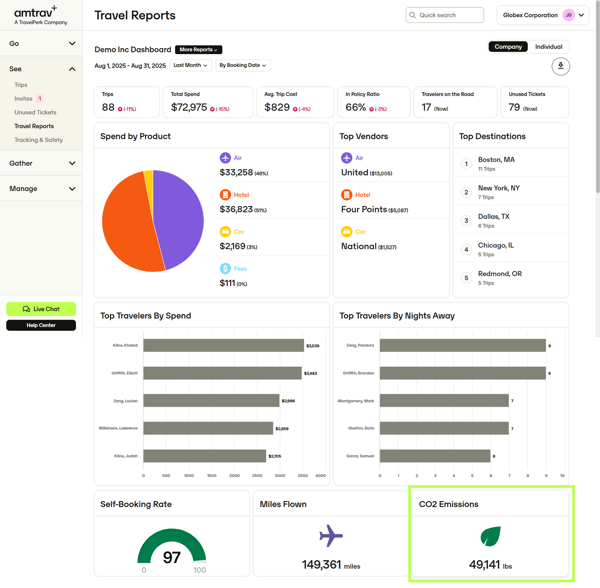Click the Fees icon in Spend by Product
Image resolution: width=600 pixels, height=588 pixels.
tap(225, 269)
